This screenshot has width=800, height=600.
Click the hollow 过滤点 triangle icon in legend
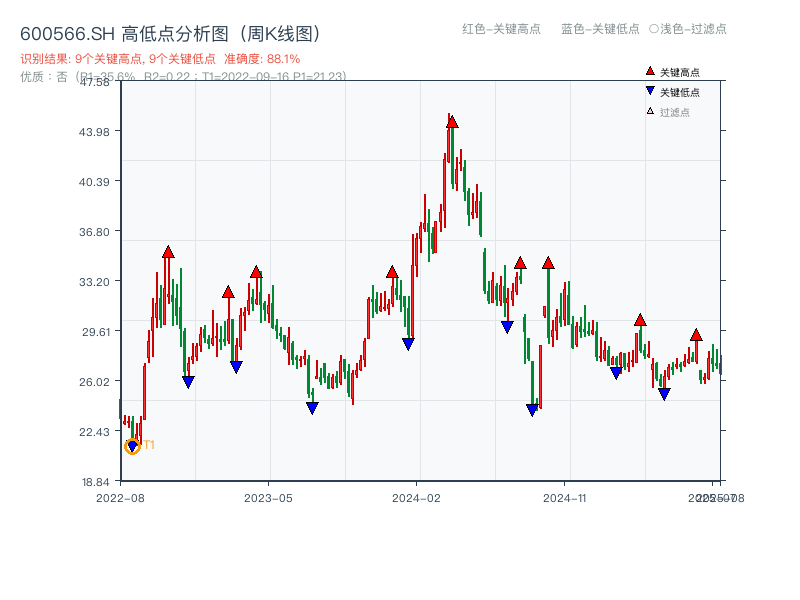point(649,109)
